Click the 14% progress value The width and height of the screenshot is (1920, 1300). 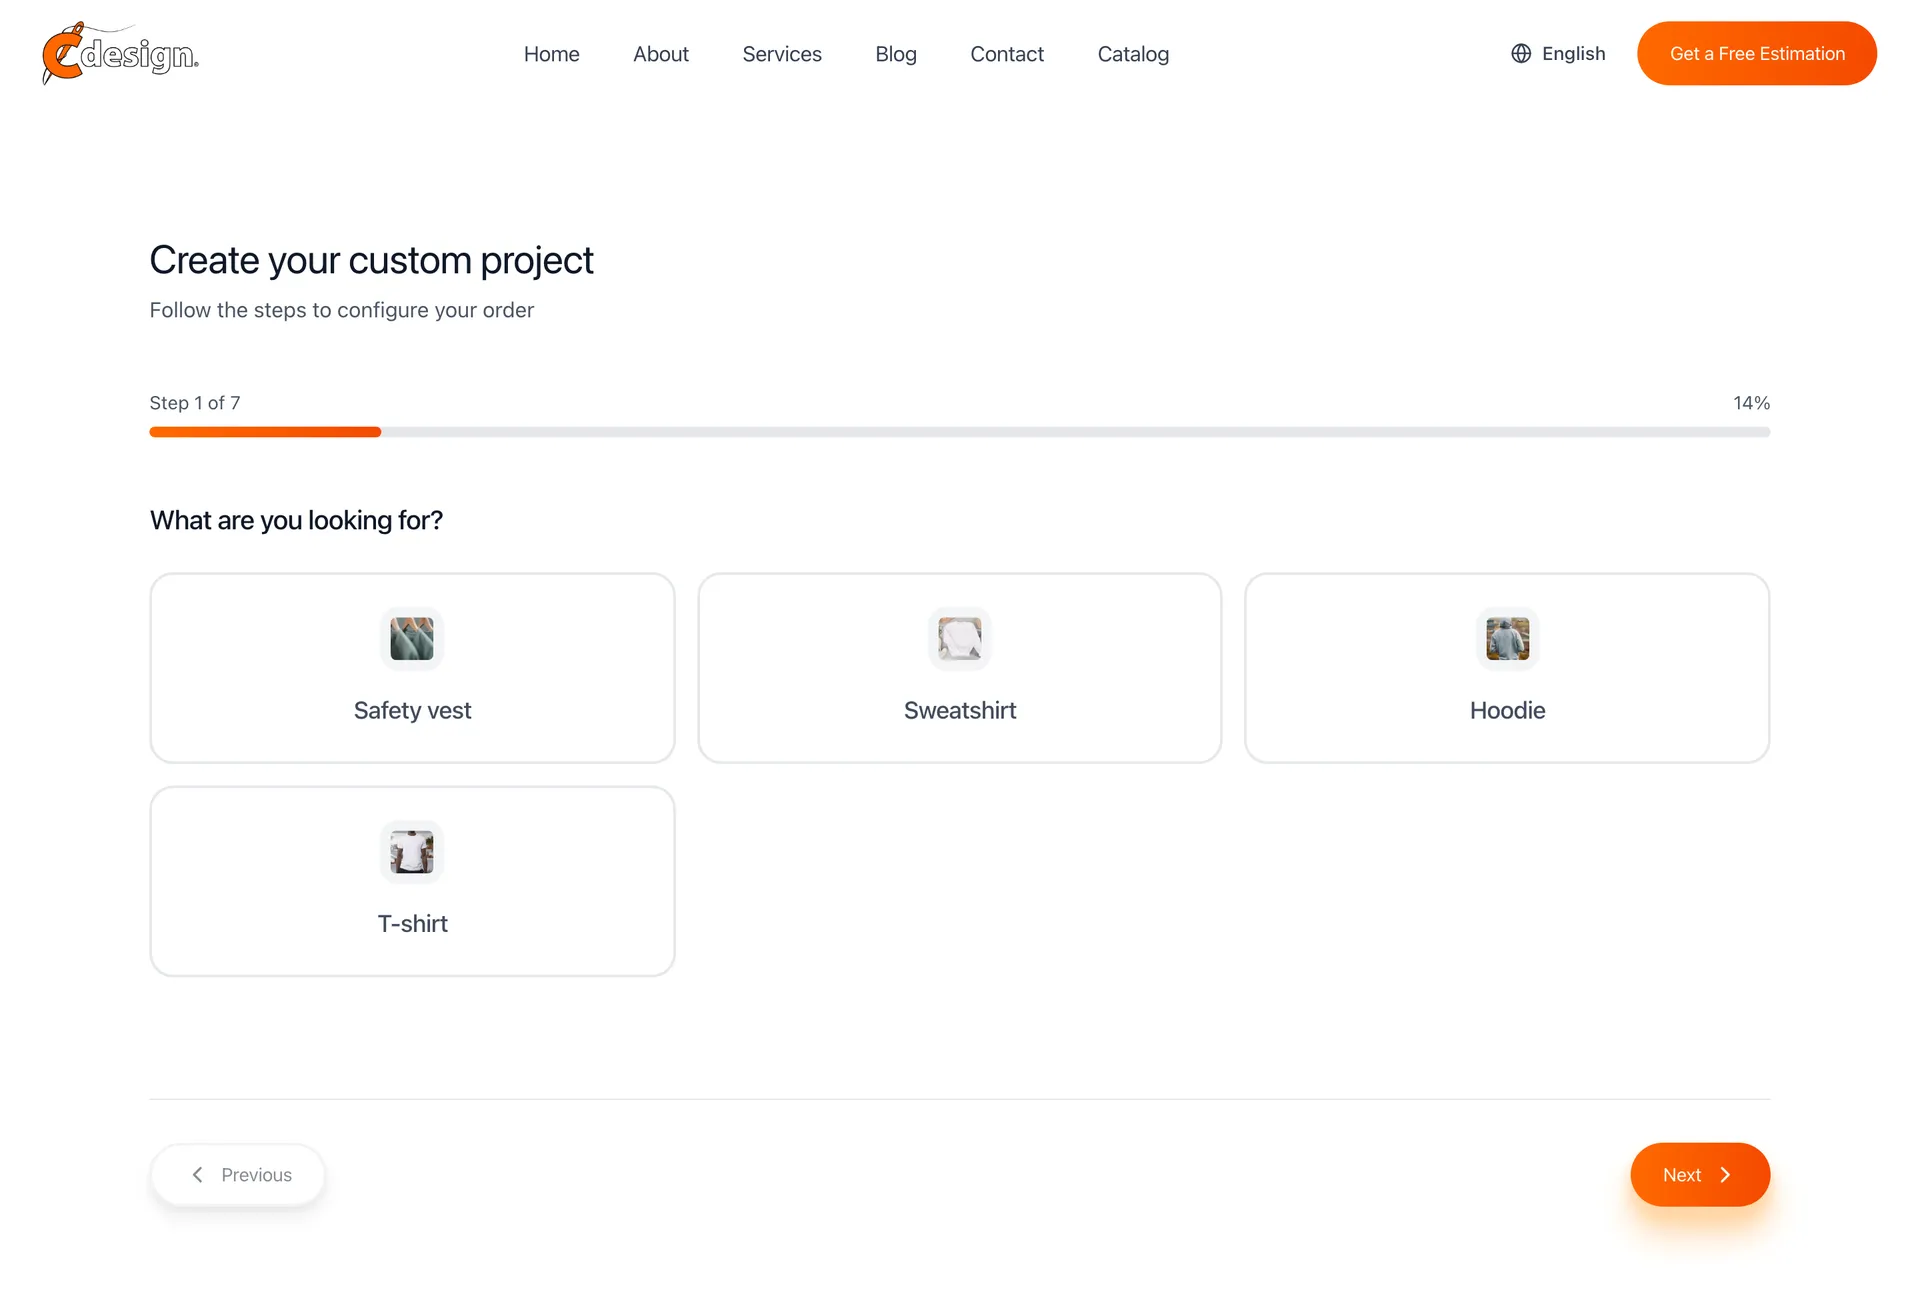(x=1751, y=403)
